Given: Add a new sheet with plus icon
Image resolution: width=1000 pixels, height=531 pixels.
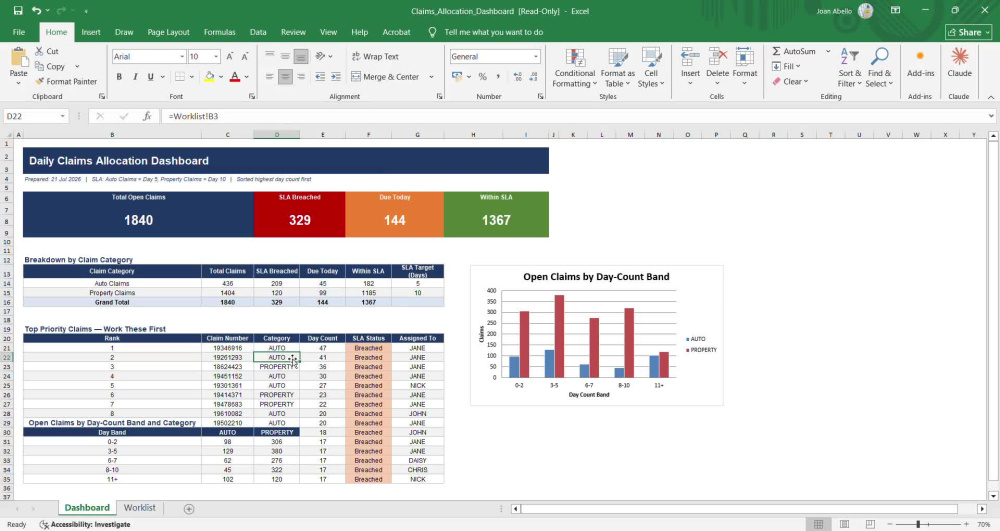Looking at the screenshot, I should [x=189, y=509].
